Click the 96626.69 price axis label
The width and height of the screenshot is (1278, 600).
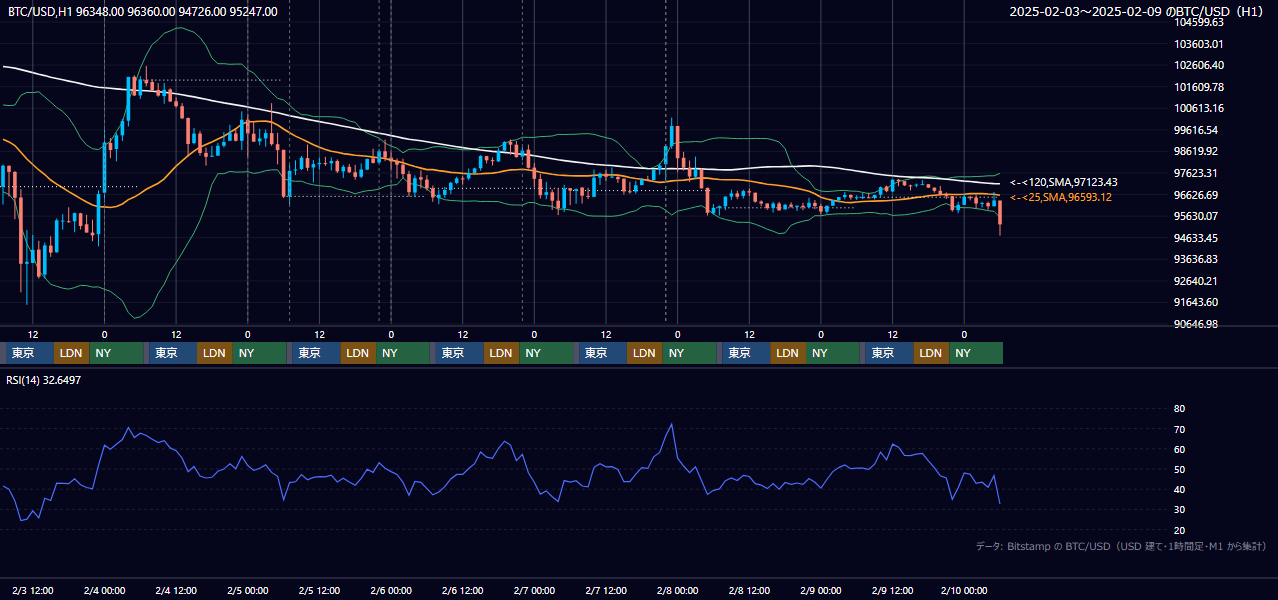[x=1196, y=195]
